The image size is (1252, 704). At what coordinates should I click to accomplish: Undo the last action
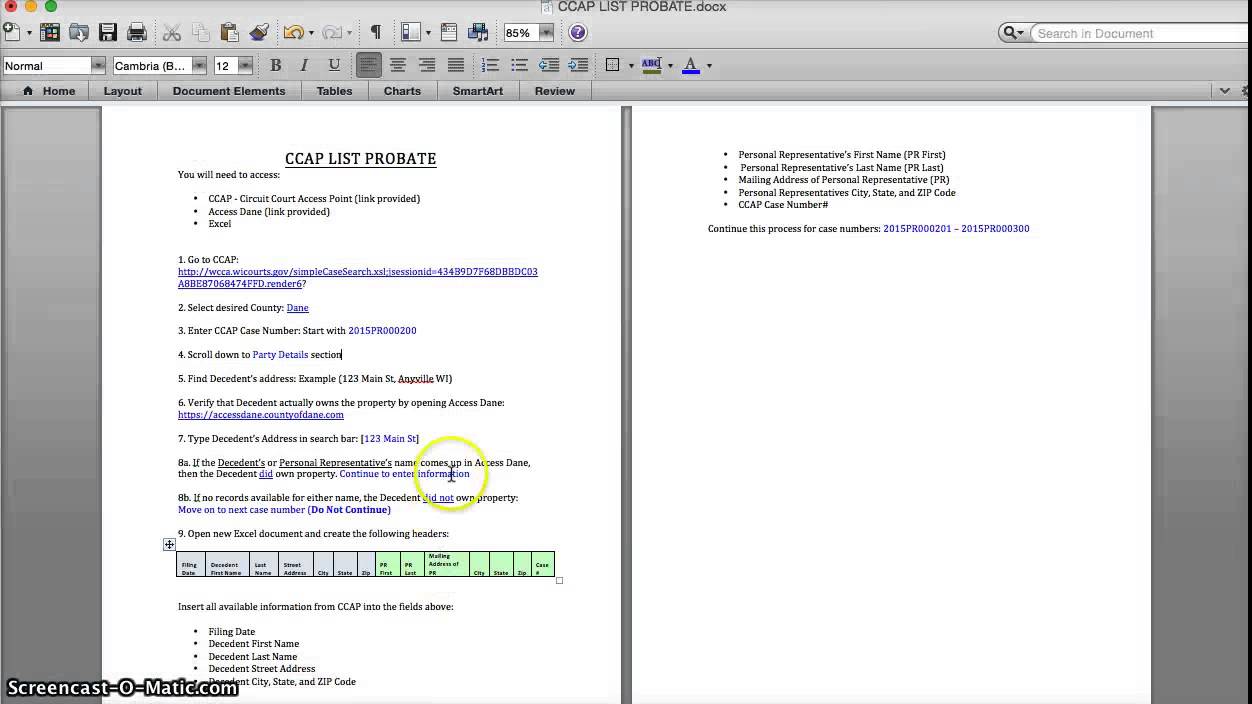pyautogui.click(x=292, y=32)
